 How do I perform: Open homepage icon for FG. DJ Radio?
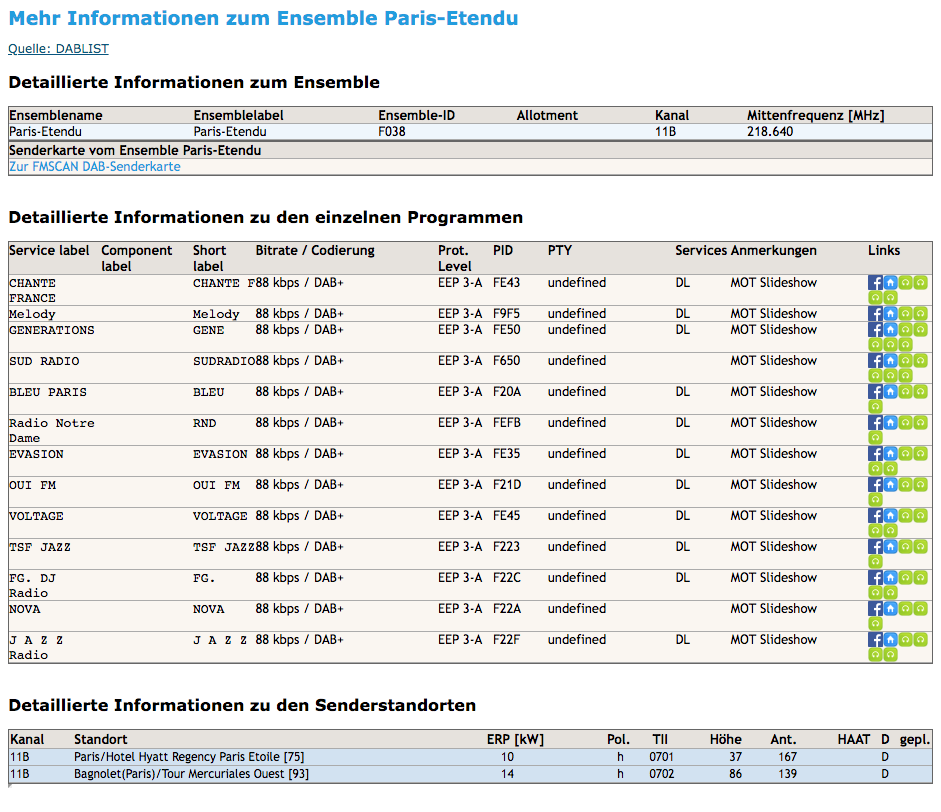891,577
